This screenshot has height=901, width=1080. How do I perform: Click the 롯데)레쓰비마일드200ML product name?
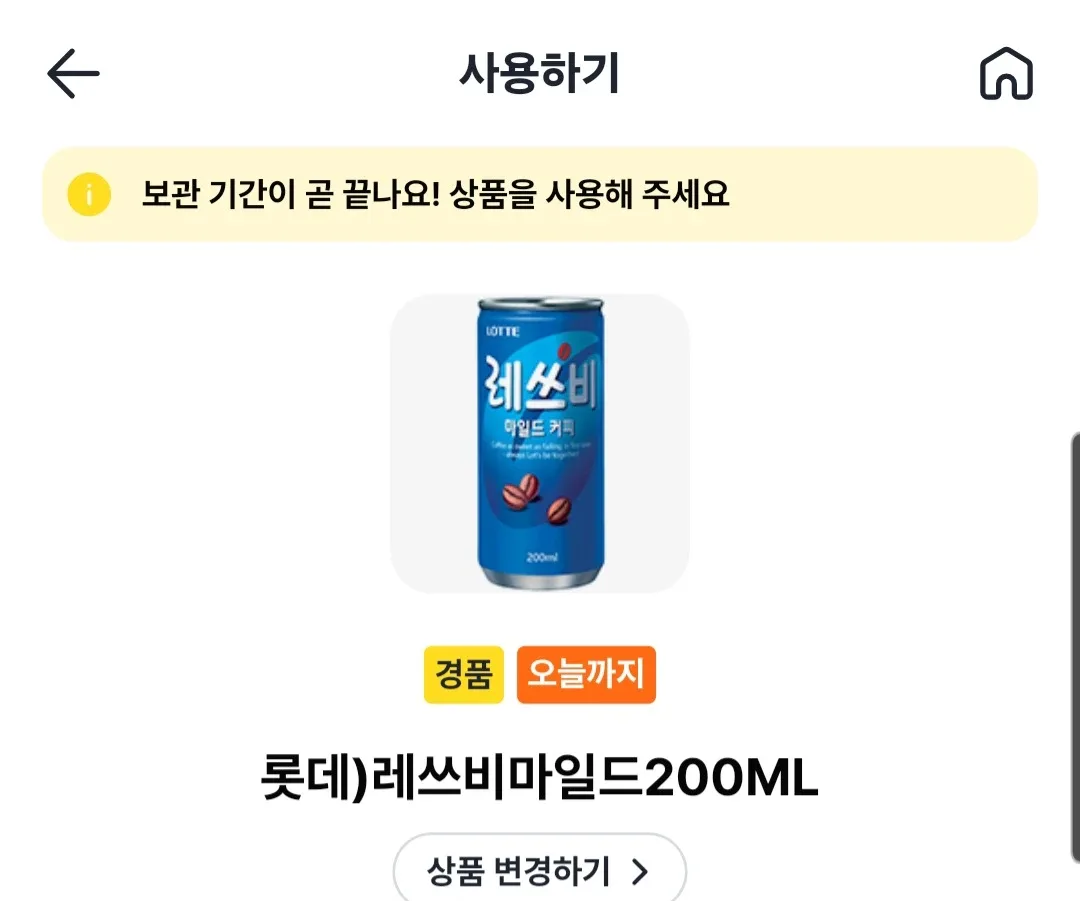coord(539,778)
